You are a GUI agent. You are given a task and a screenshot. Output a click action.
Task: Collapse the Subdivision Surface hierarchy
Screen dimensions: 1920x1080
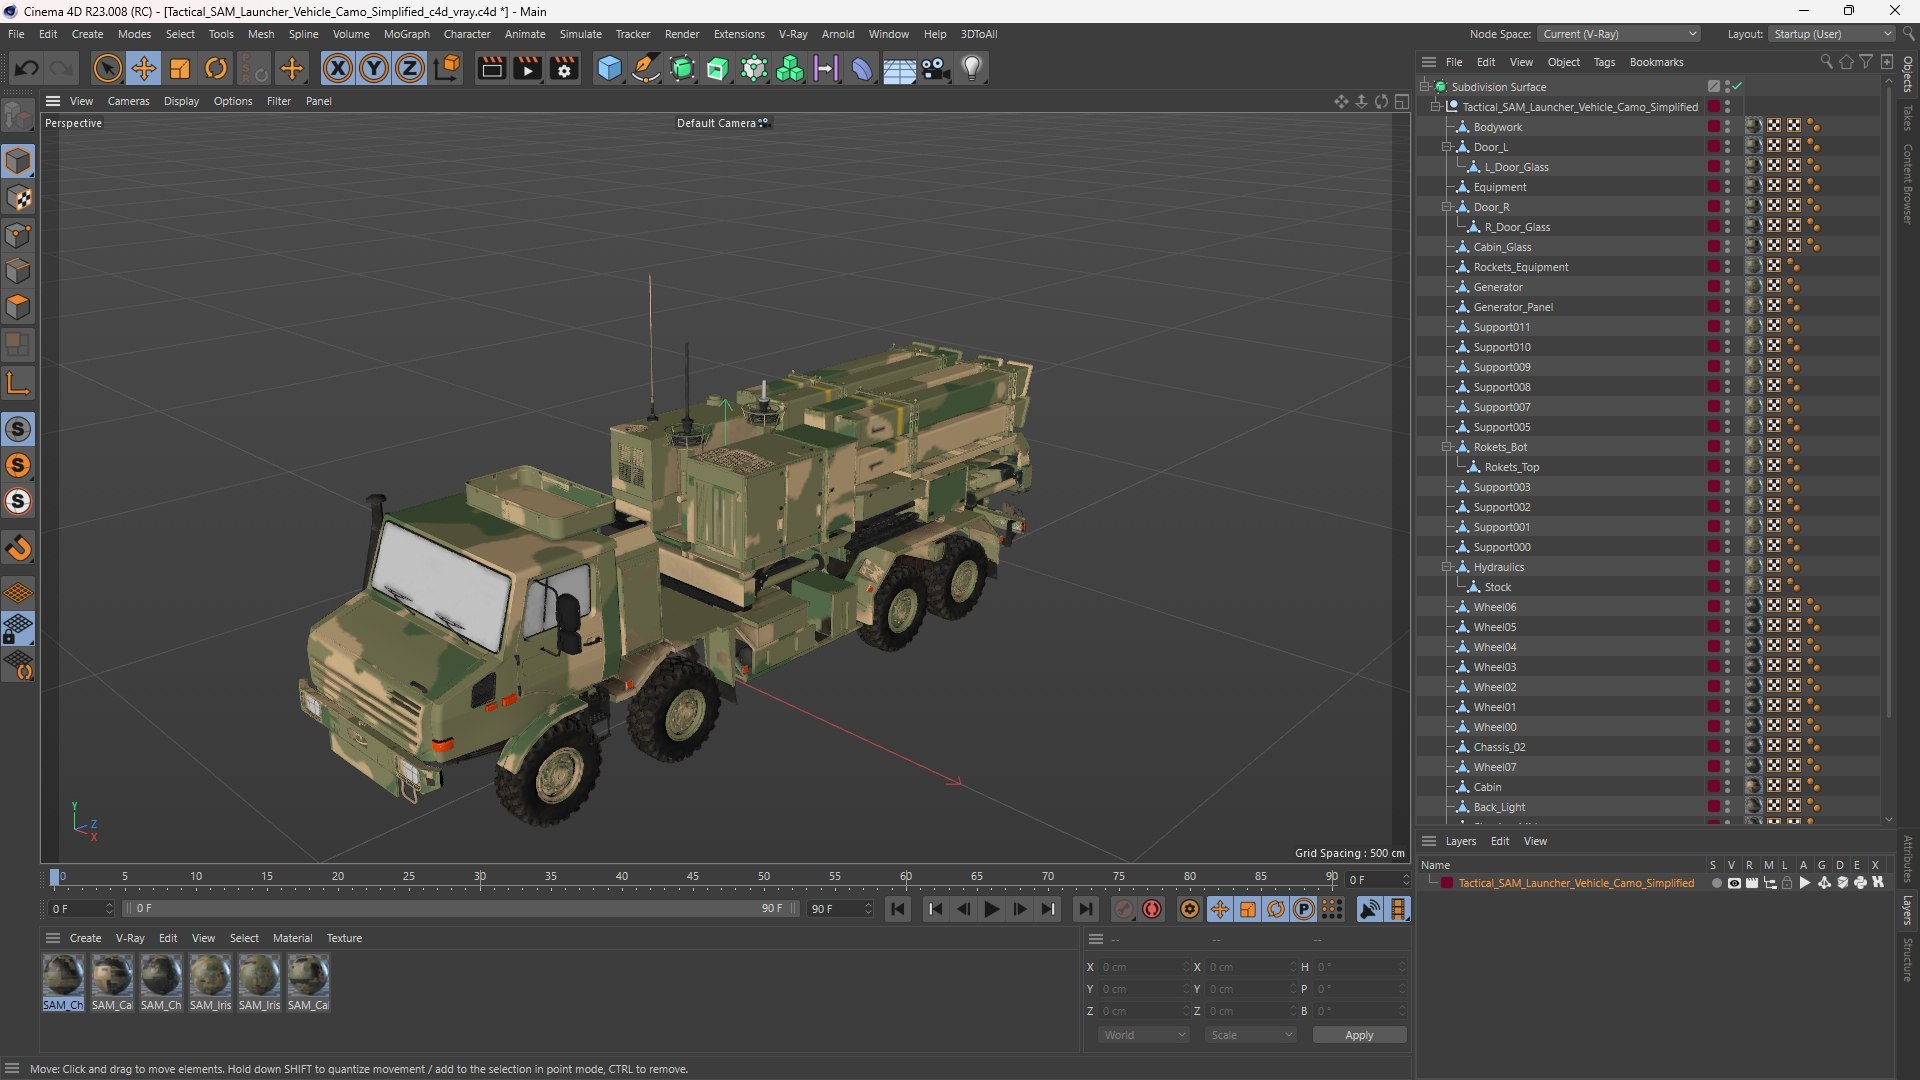pos(1424,87)
